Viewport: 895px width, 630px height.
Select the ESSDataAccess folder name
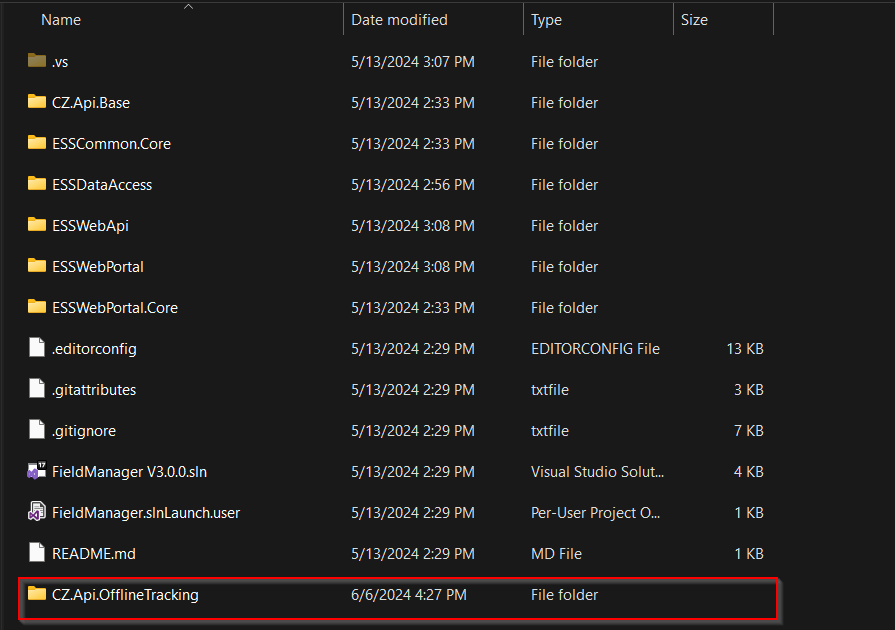(x=102, y=185)
